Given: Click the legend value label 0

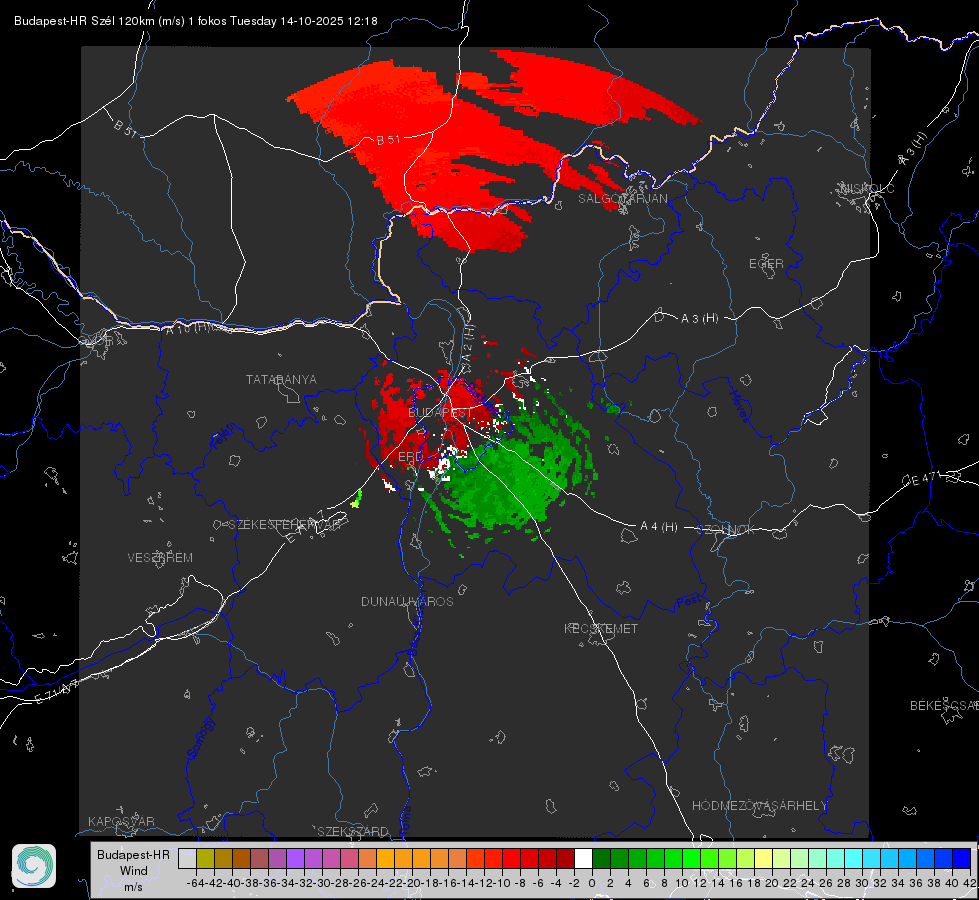Looking at the screenshot, I should click(x=592, y=883).
